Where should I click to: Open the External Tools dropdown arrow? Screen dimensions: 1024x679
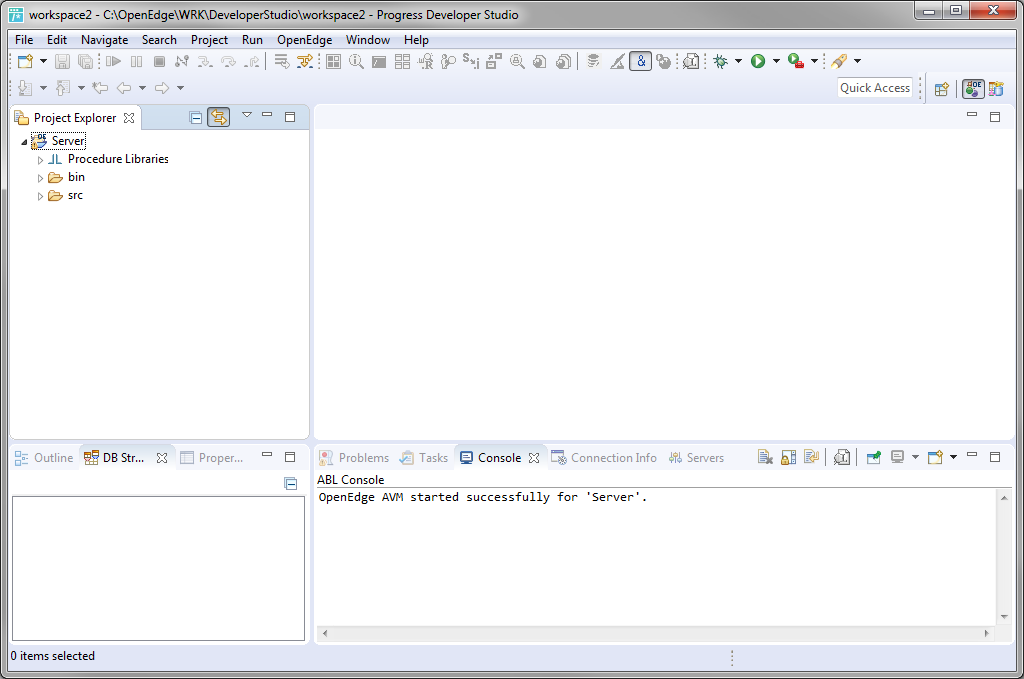(814, 61)
